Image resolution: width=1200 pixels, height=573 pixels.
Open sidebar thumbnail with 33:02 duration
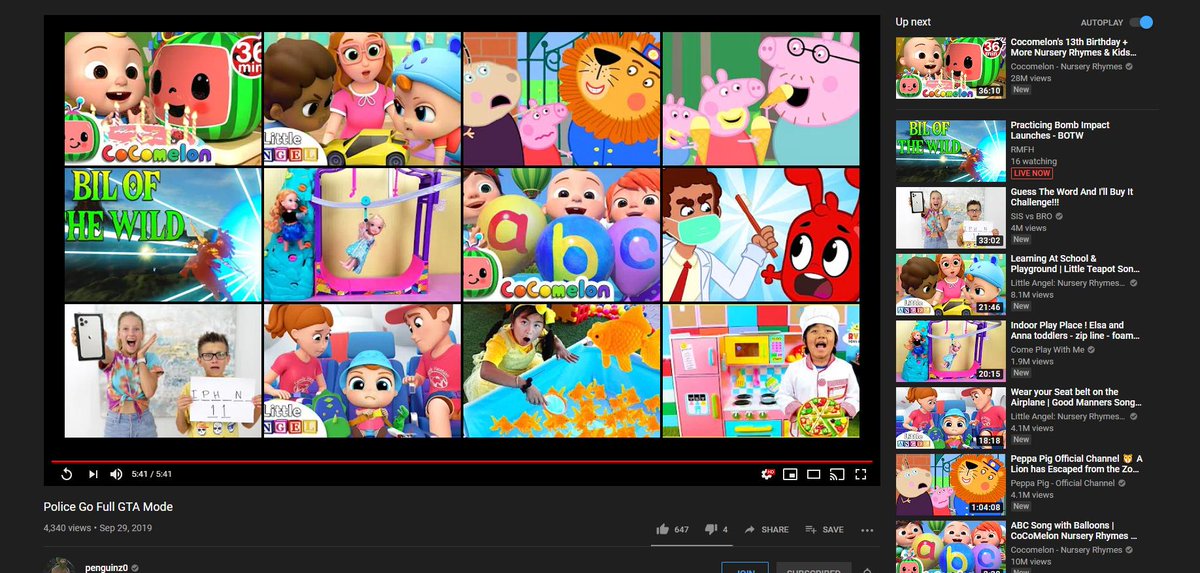[950, 218]
